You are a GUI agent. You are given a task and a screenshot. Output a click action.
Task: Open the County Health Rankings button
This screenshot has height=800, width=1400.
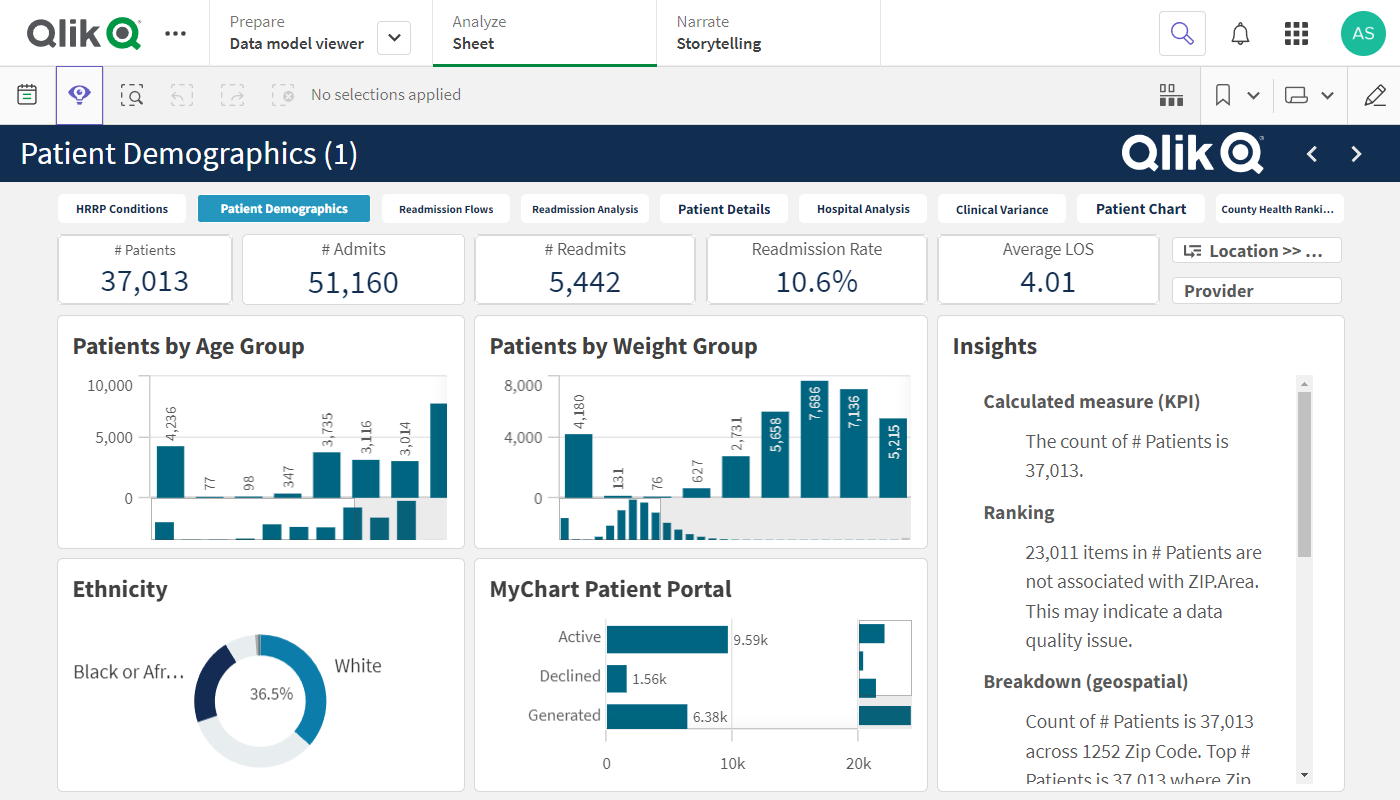(1279, 209)
